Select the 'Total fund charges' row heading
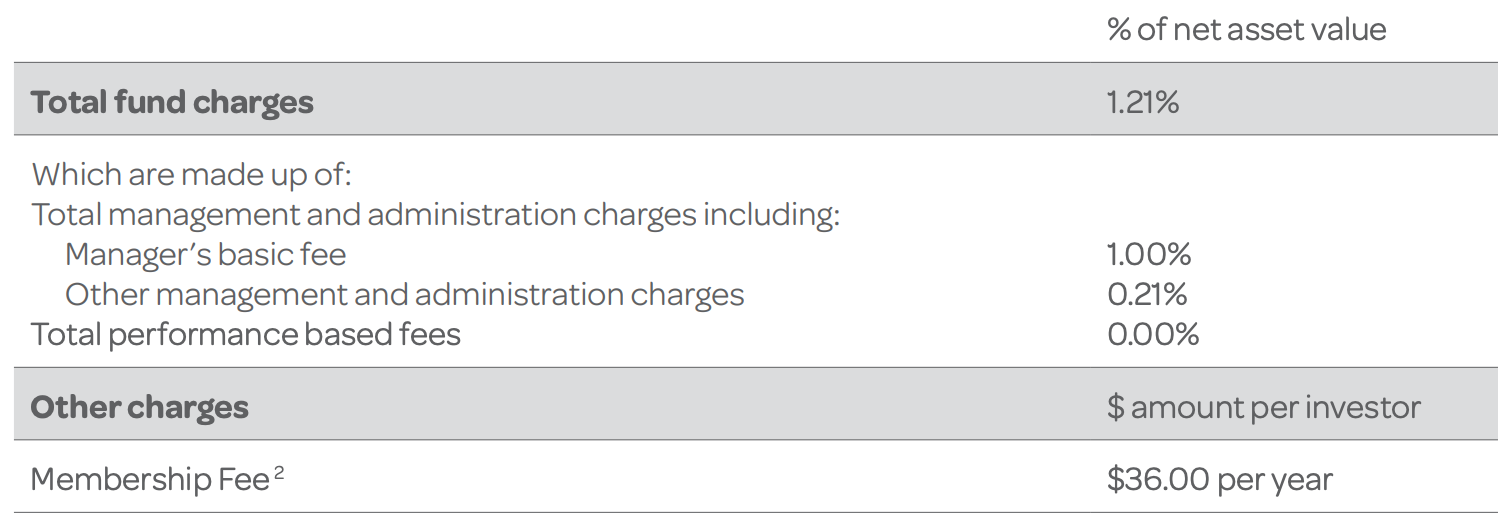This screenshot has height=532, width=1512. pyautogui.click(x=172, y=102)
